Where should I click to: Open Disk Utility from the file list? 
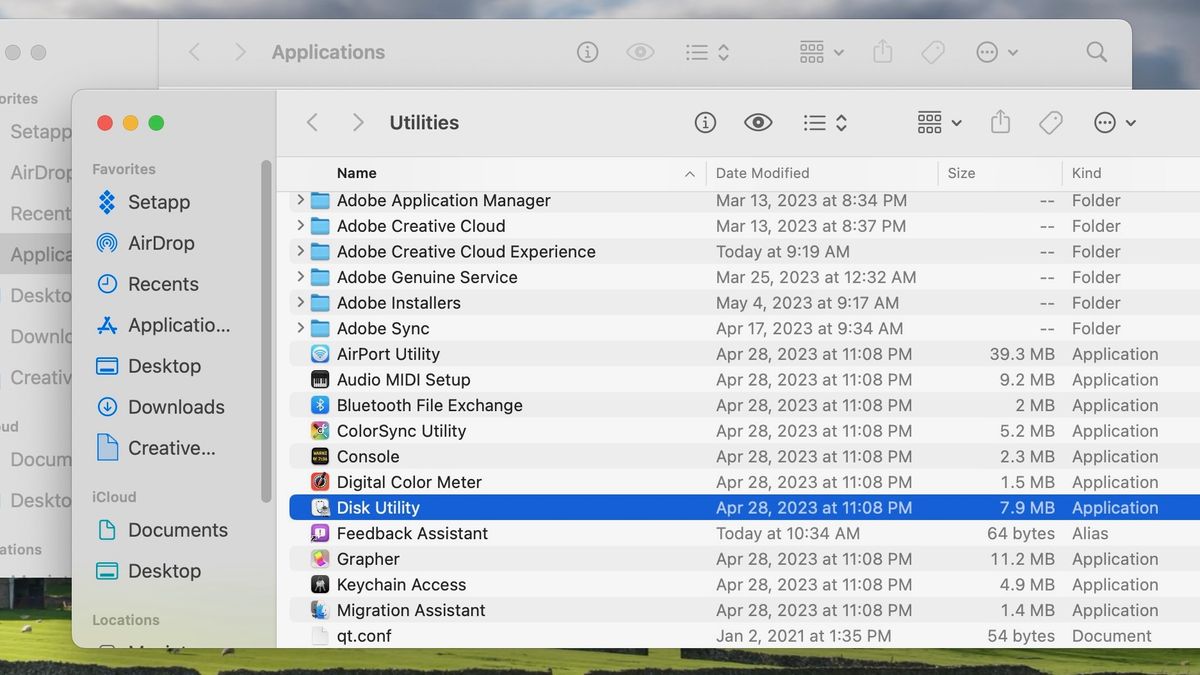[x=380, y=507]
